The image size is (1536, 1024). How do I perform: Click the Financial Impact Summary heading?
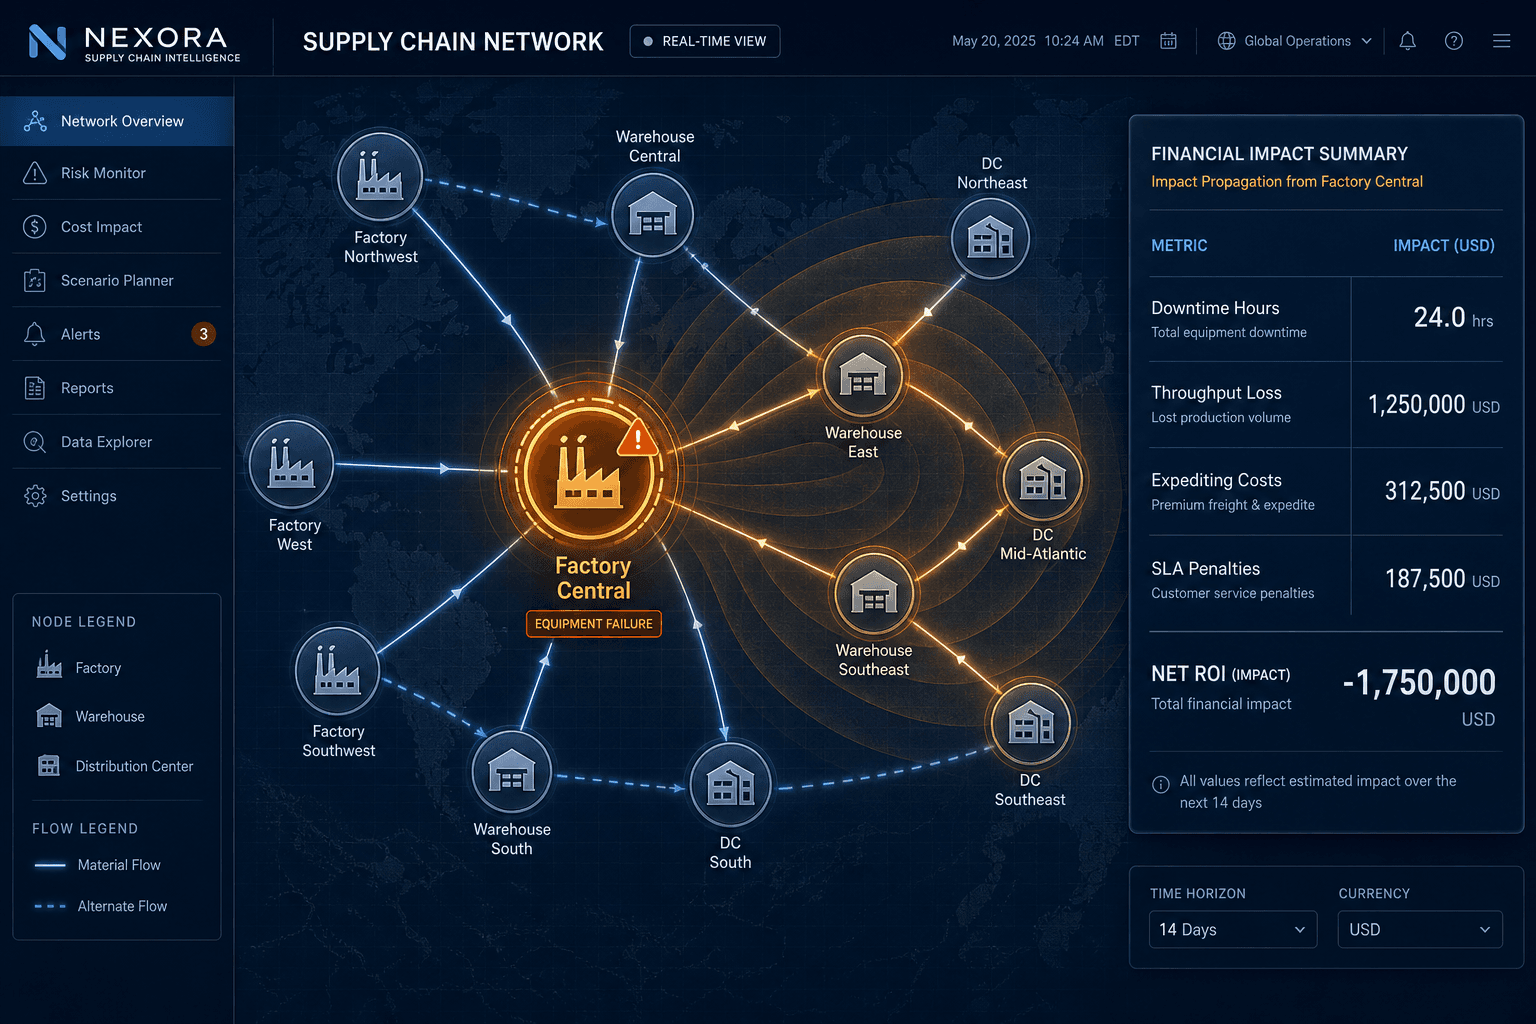[x=1279, y=154]
